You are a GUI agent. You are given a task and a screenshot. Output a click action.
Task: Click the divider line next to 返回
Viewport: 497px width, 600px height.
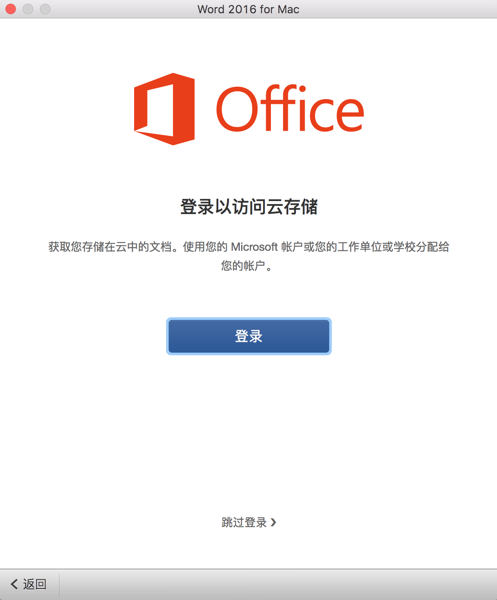tap(59, 585)
